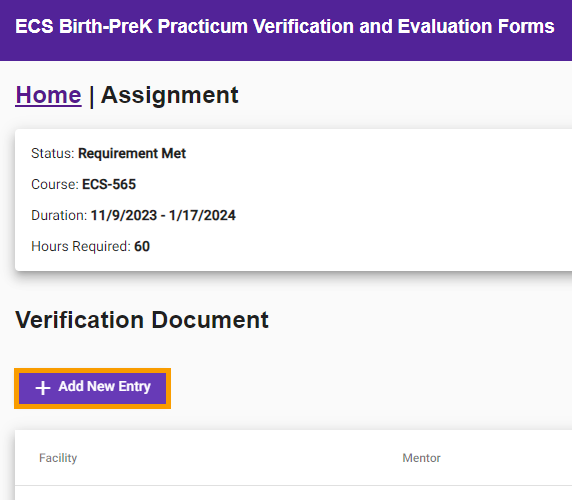572x500 pixels.
Task: Click the Course label text
Action: coord(55,185)
